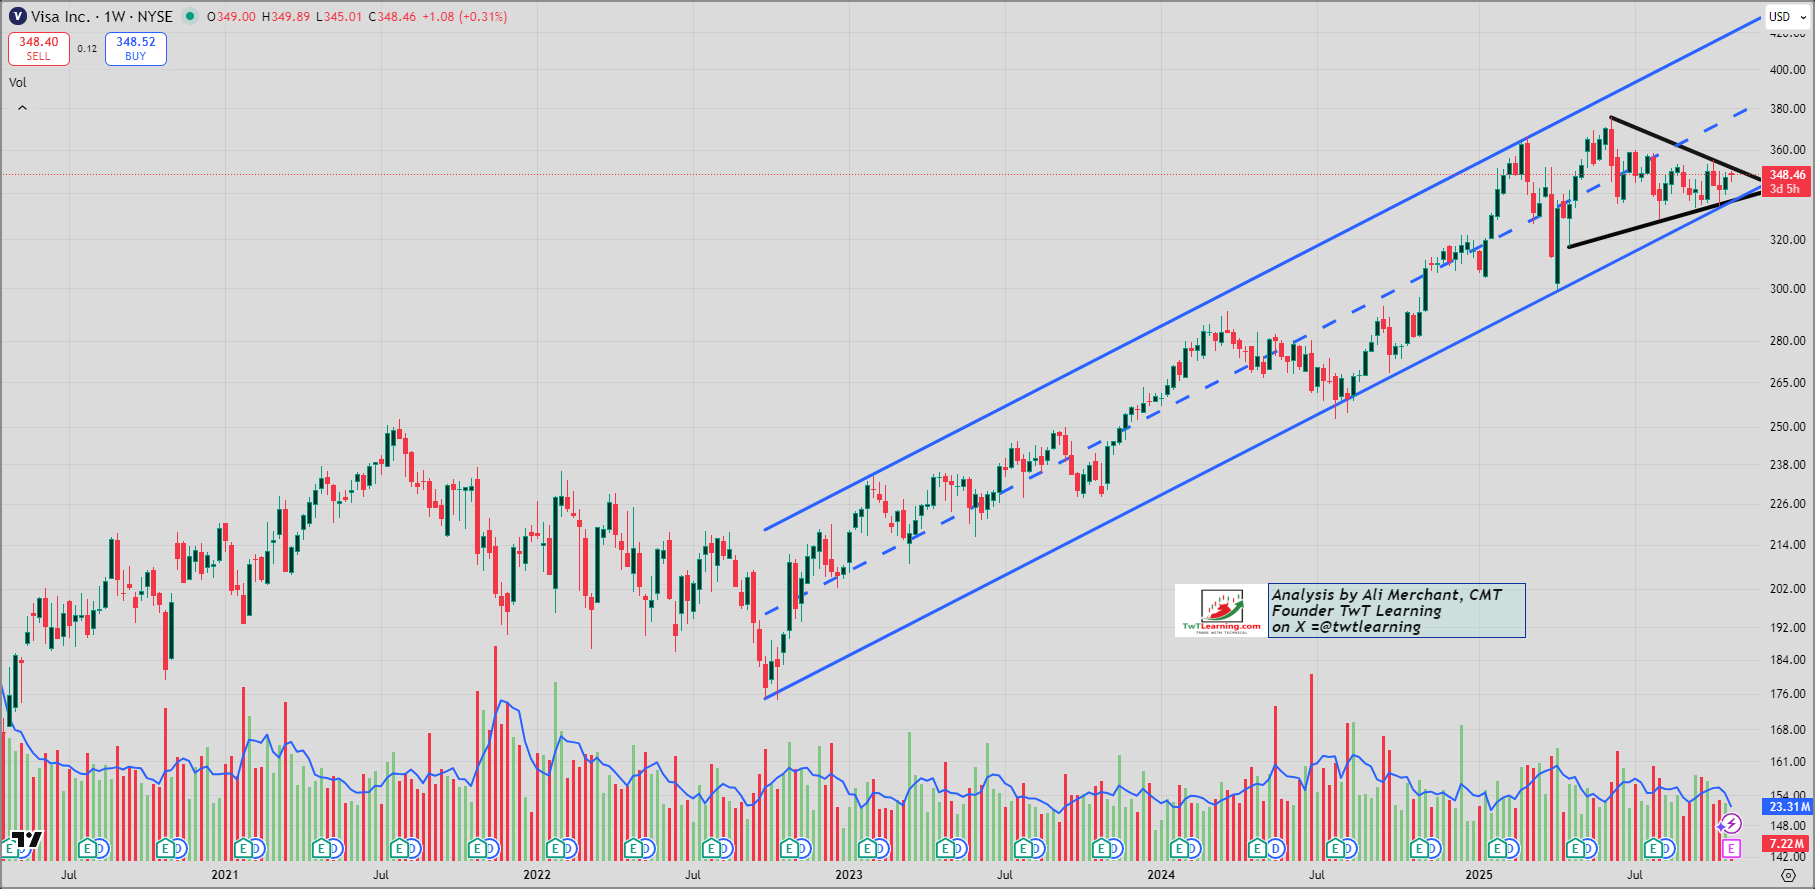
Task: Click the Visa logo symbol icon
Action: coord(18,17)
